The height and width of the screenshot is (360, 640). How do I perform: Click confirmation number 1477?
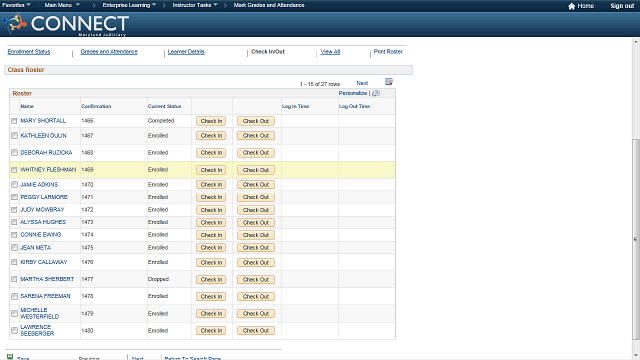point(87,279)
